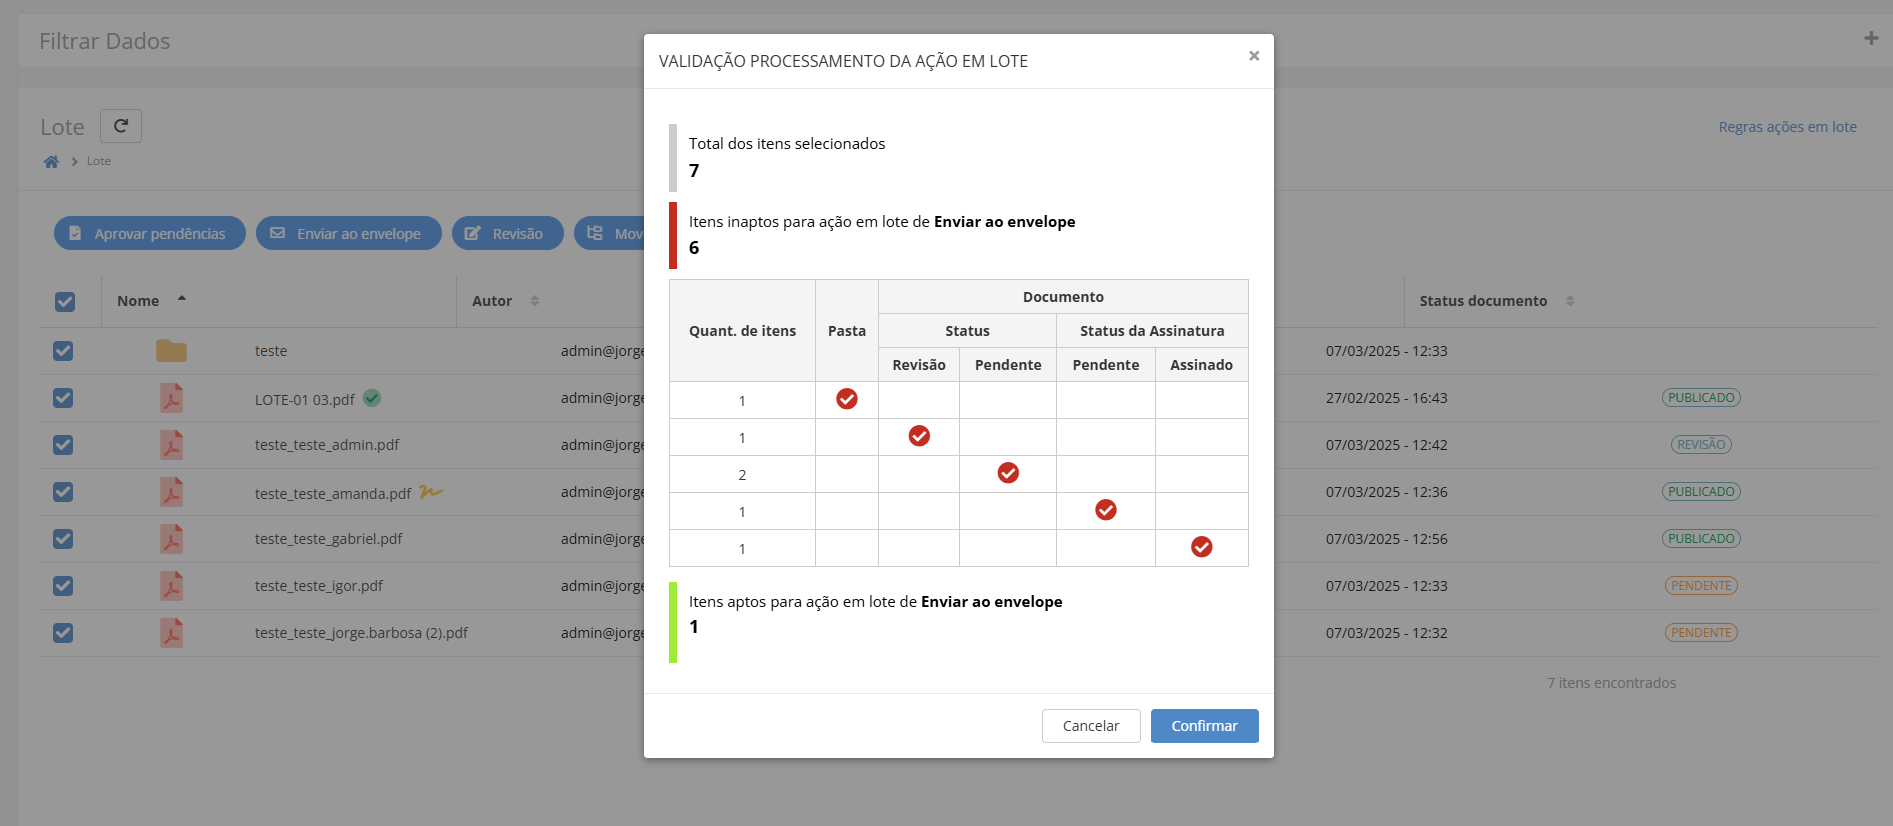This screenshot has height=826, width=1893.
Task: Click the red check under Status Revisão
Action: click(x=919, y=436)
